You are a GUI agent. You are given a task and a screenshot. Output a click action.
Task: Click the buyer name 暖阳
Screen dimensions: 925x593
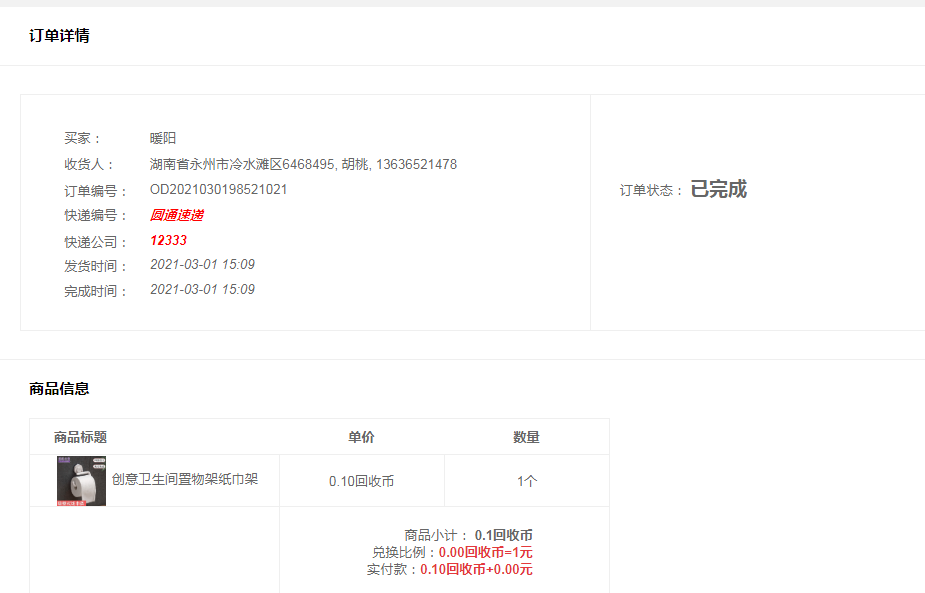[163, 138]
